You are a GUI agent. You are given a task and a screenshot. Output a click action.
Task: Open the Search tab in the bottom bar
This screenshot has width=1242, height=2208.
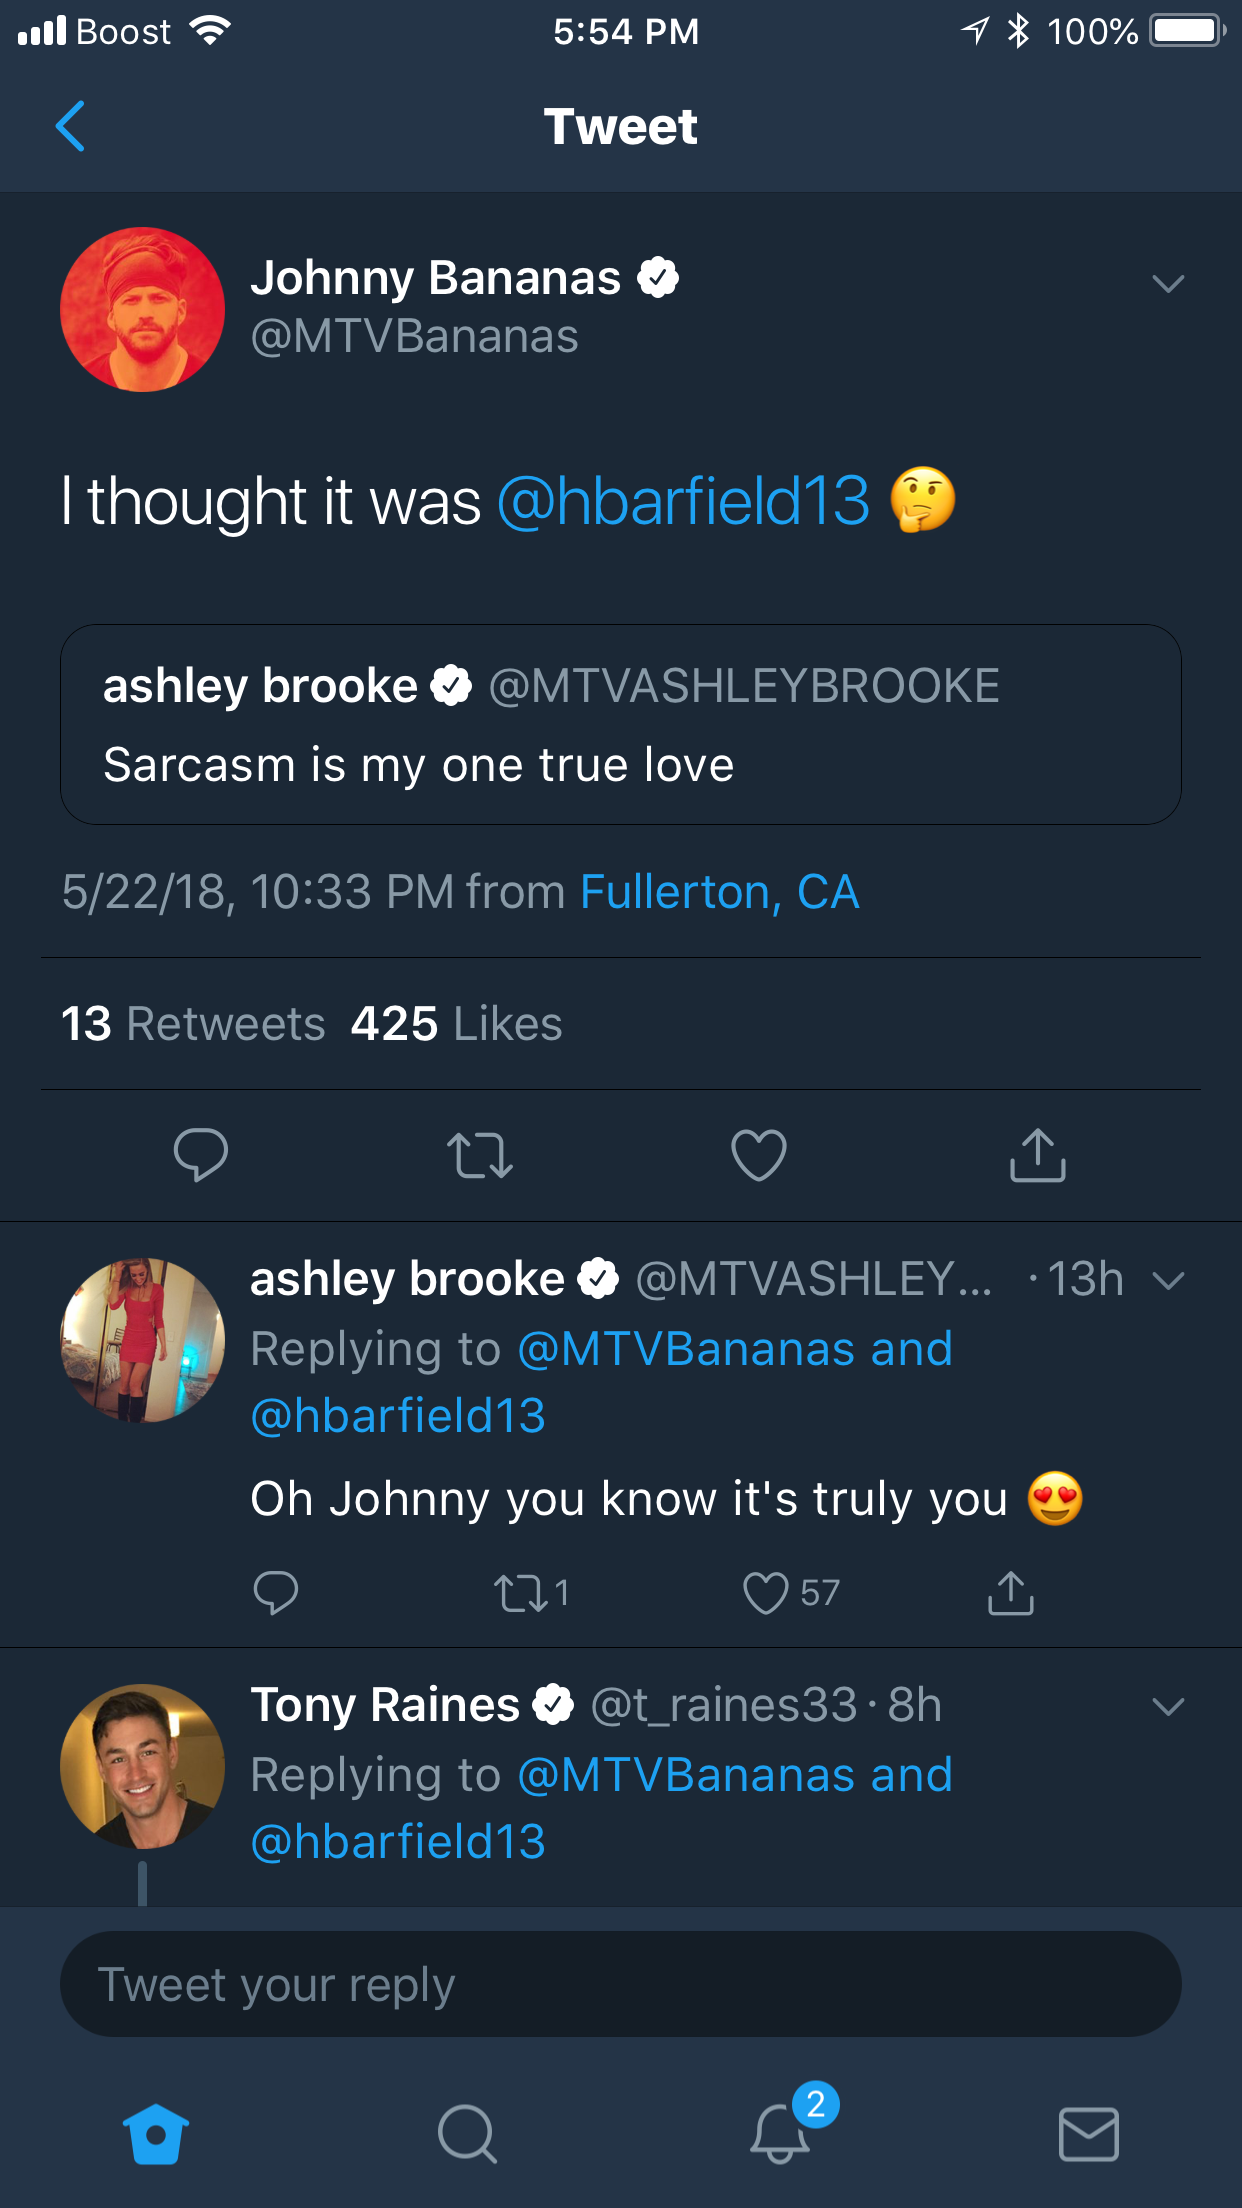click(x=467, y=2134)
